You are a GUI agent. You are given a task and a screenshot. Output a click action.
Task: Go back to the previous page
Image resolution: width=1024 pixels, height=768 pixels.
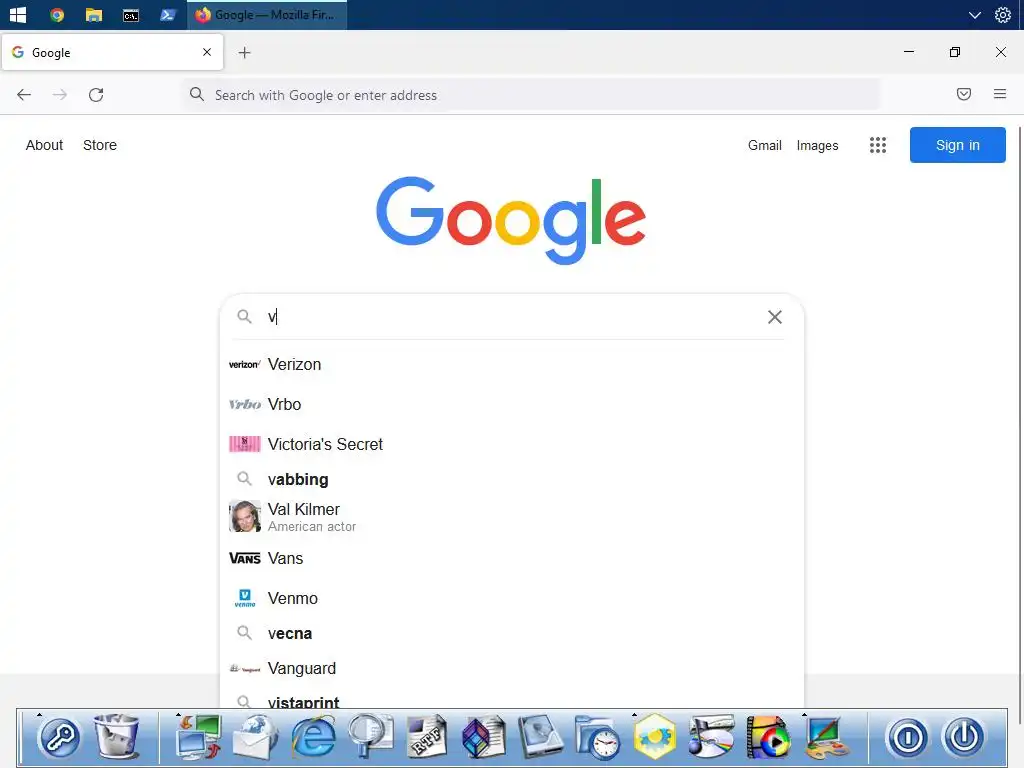[24, 95]
